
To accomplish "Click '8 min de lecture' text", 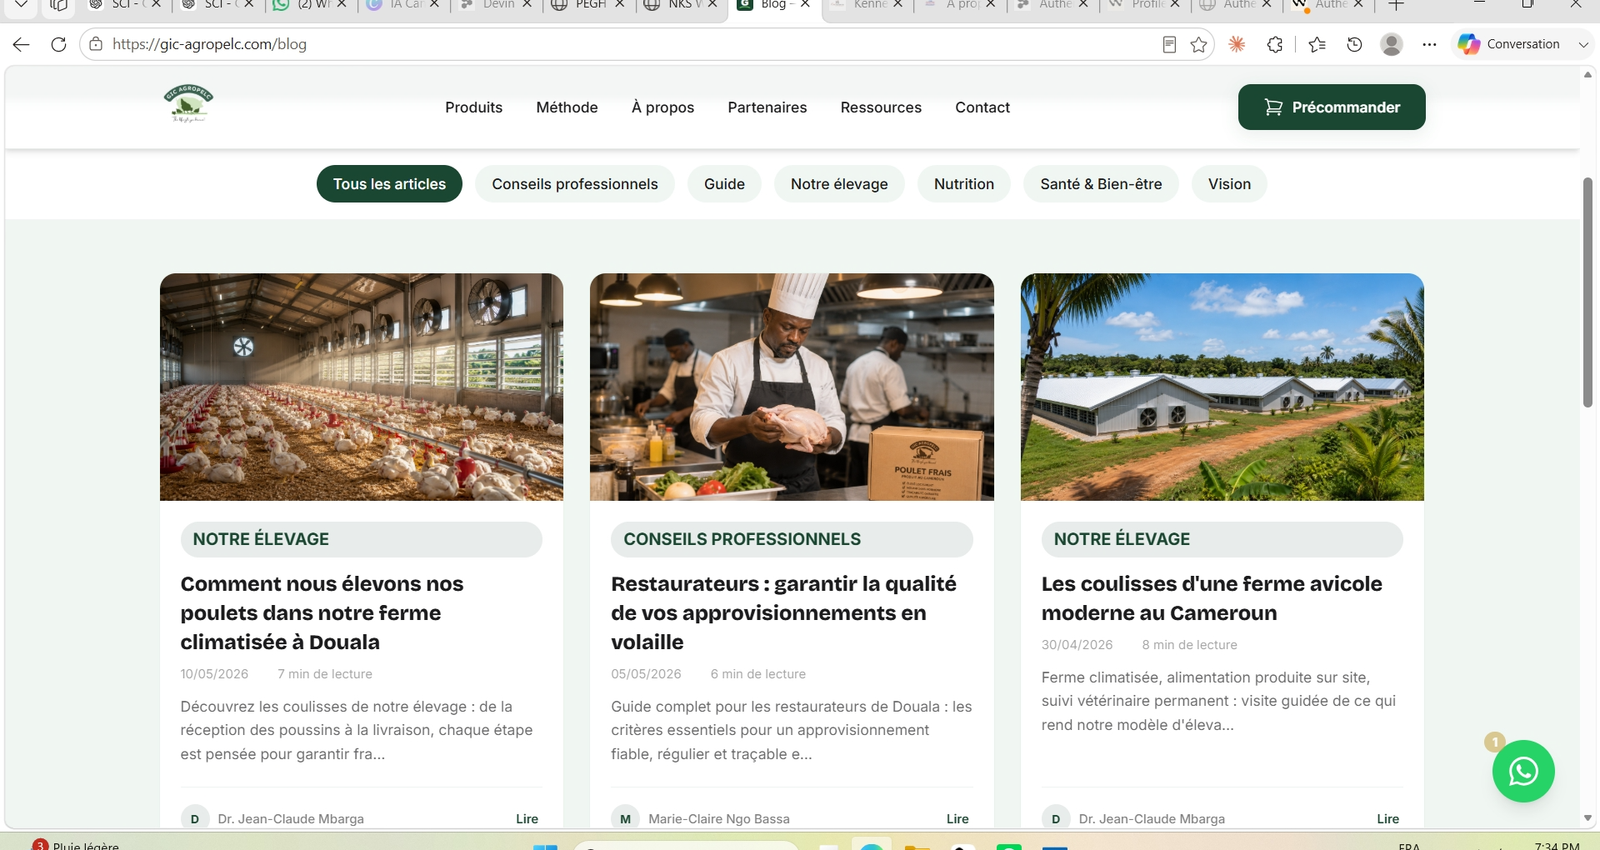I will point(1189,645).
